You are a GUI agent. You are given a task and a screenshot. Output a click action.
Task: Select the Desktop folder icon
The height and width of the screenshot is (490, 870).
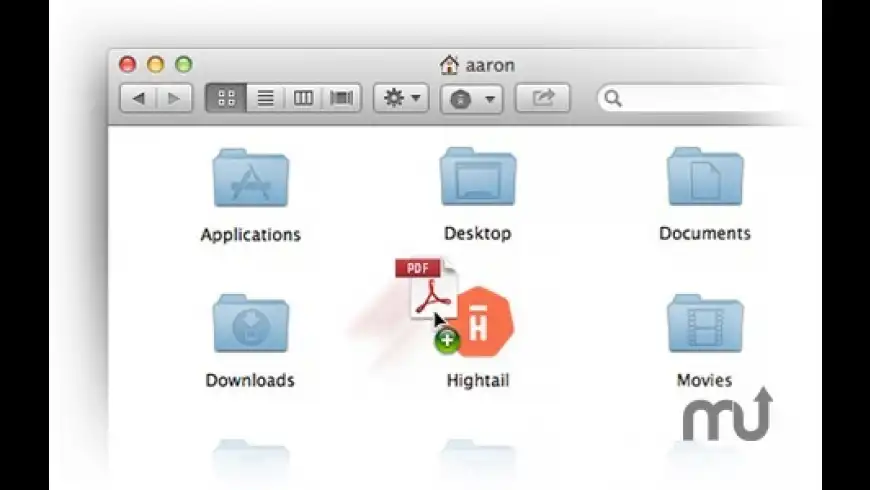478,176
